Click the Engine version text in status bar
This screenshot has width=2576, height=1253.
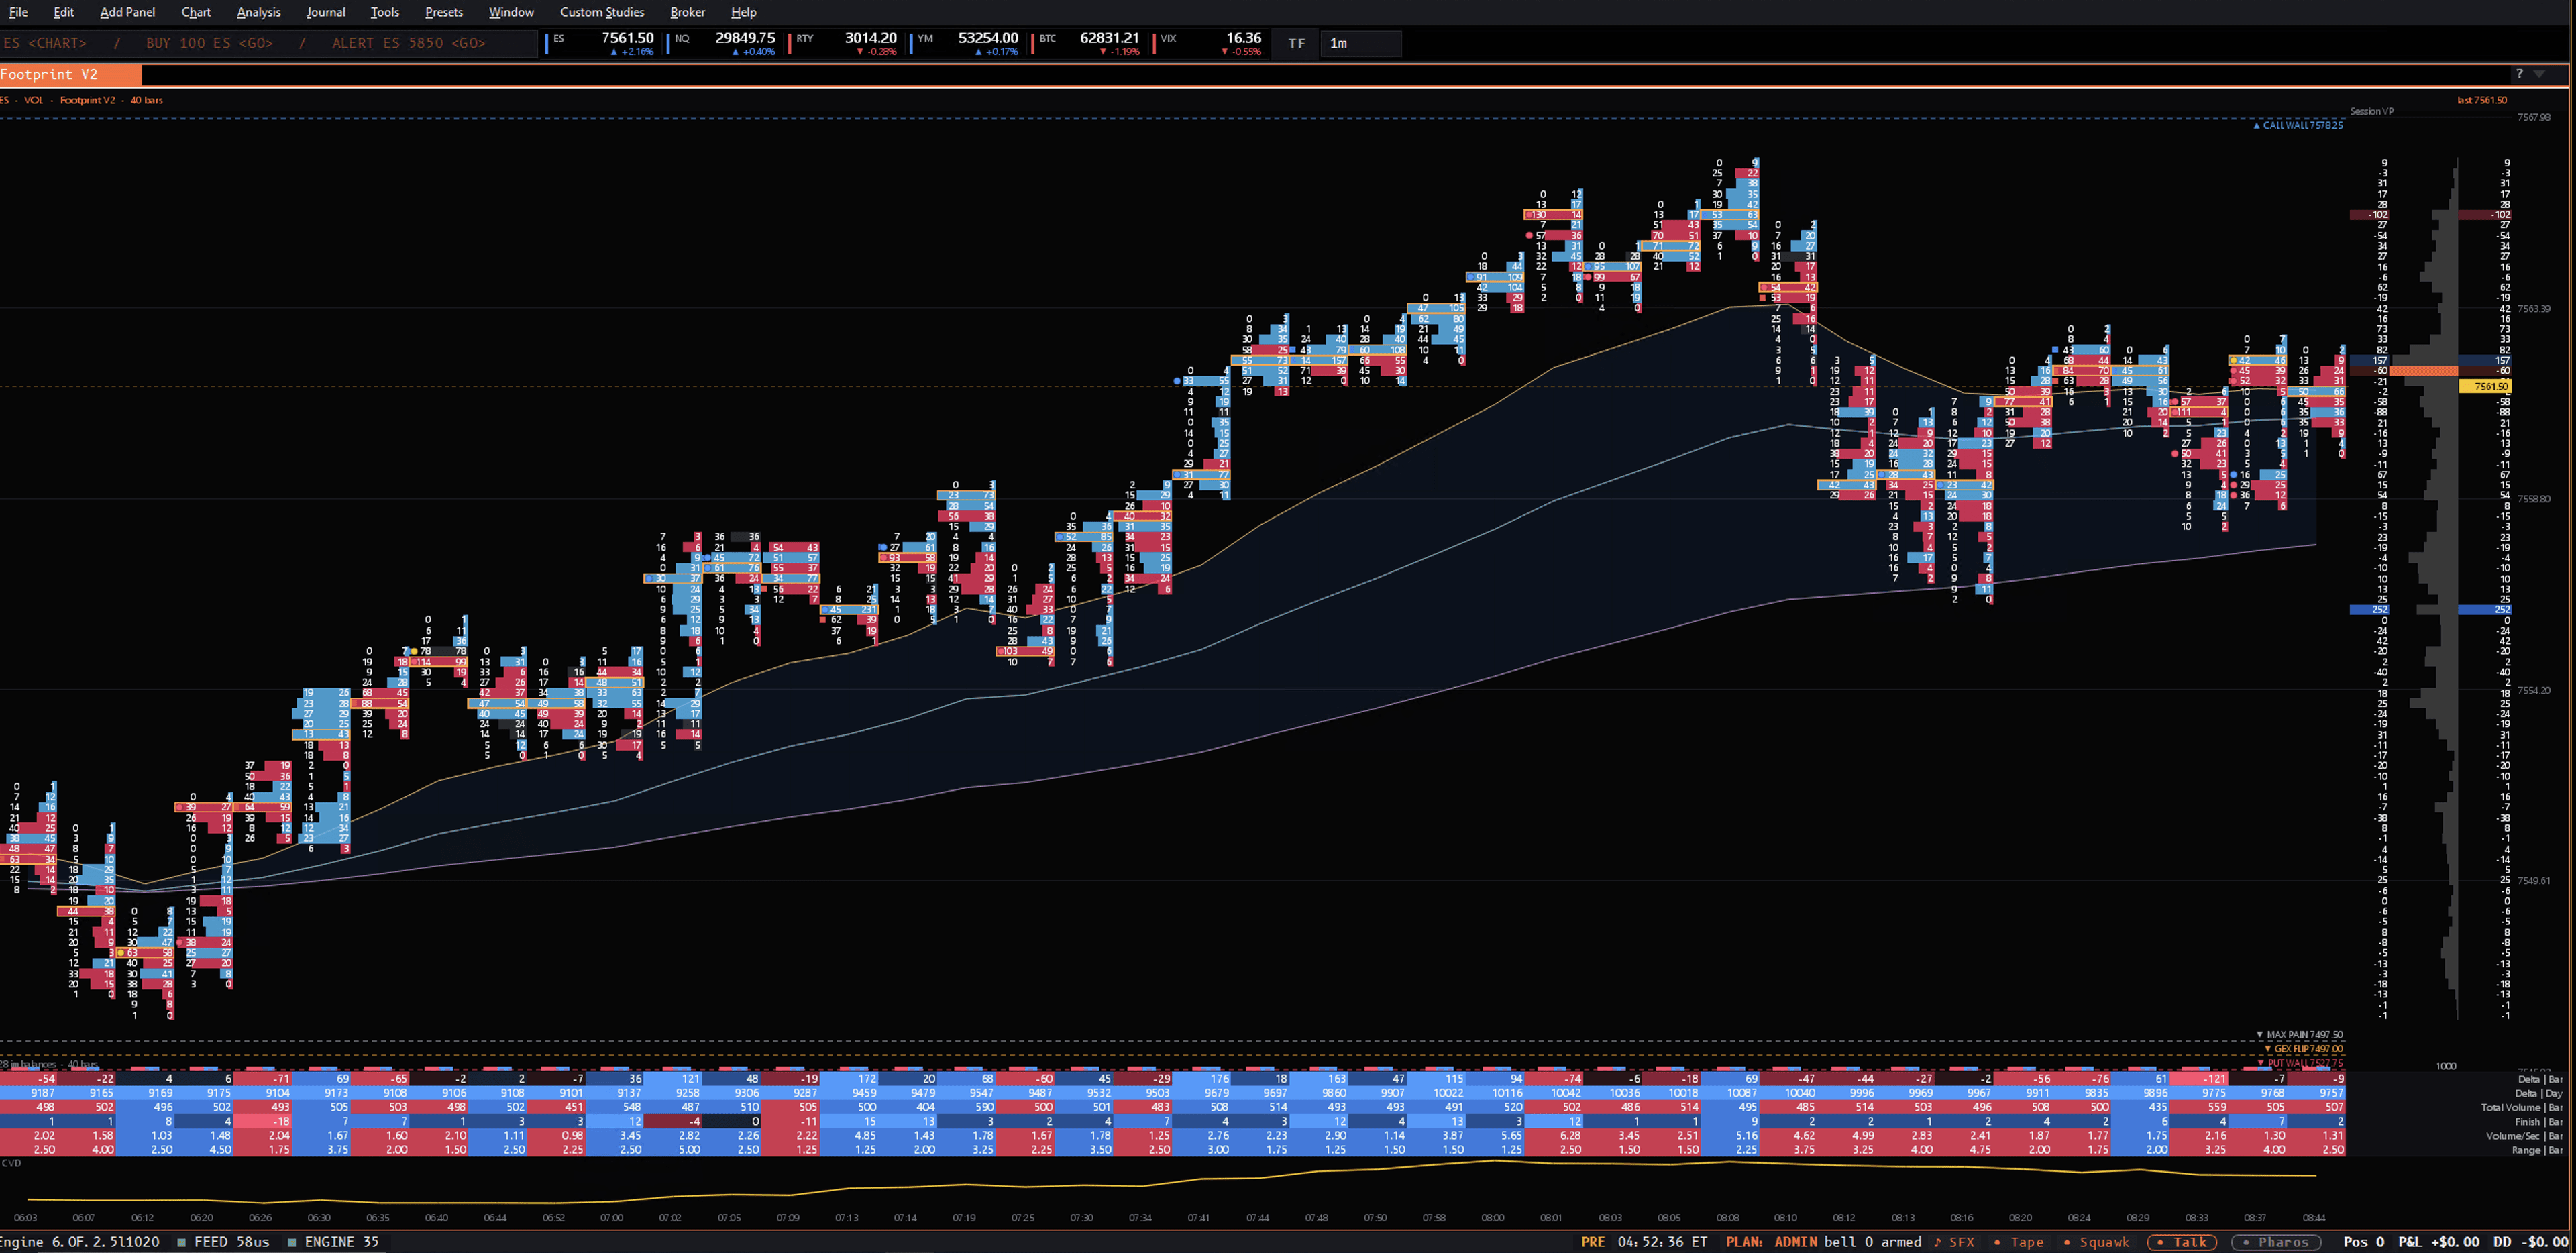point(80,1242)
